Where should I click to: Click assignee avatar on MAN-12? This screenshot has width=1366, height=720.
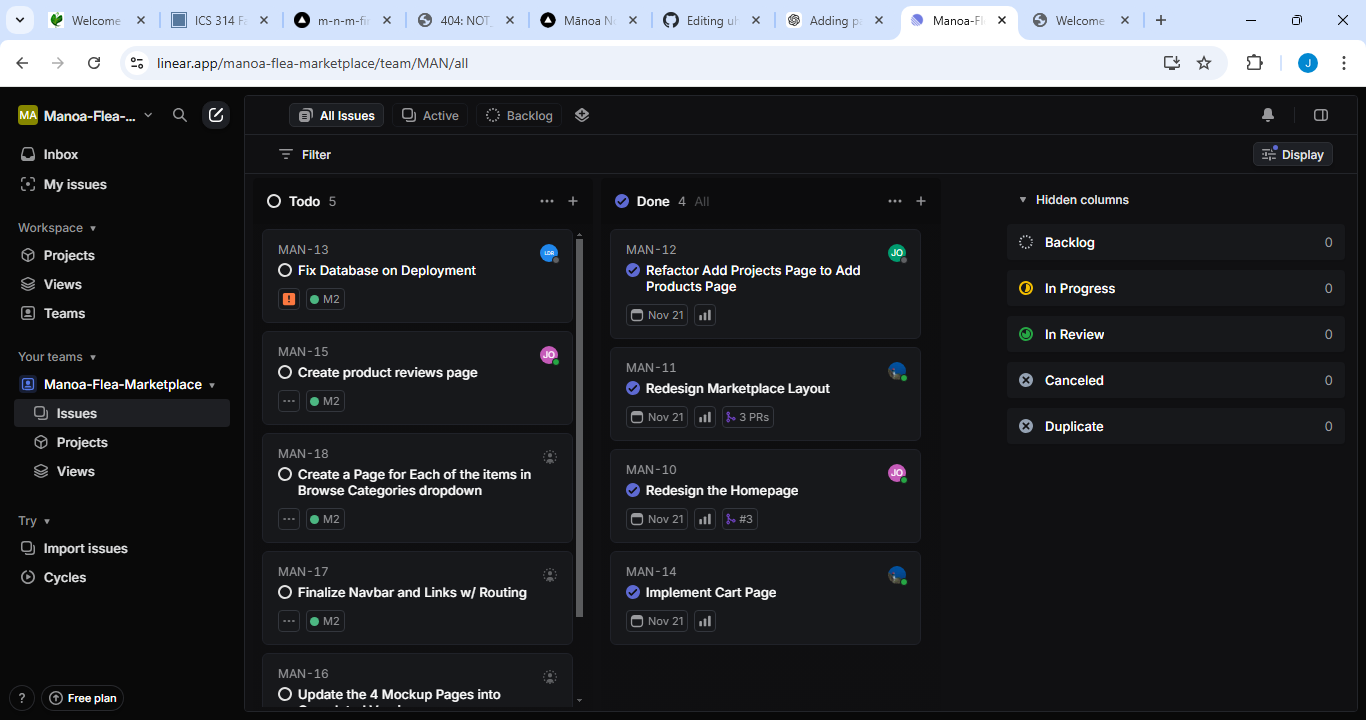[897, 253]
